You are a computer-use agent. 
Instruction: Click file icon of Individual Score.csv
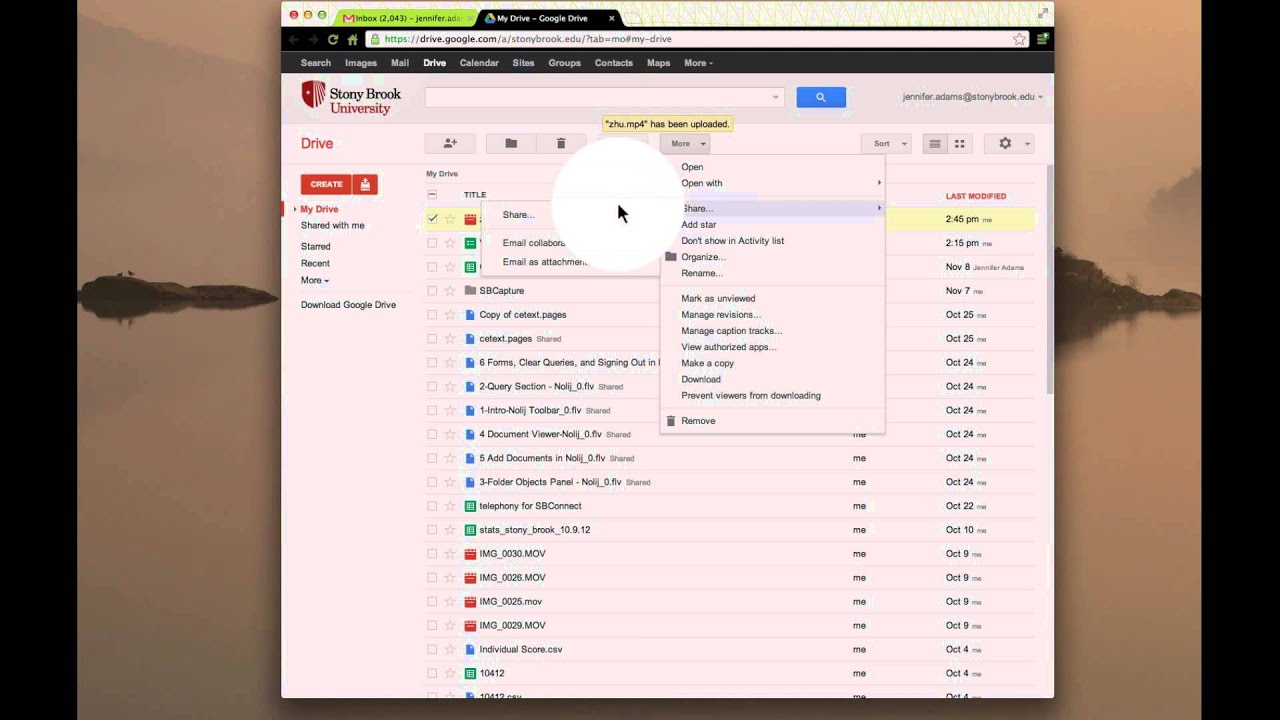470,649
